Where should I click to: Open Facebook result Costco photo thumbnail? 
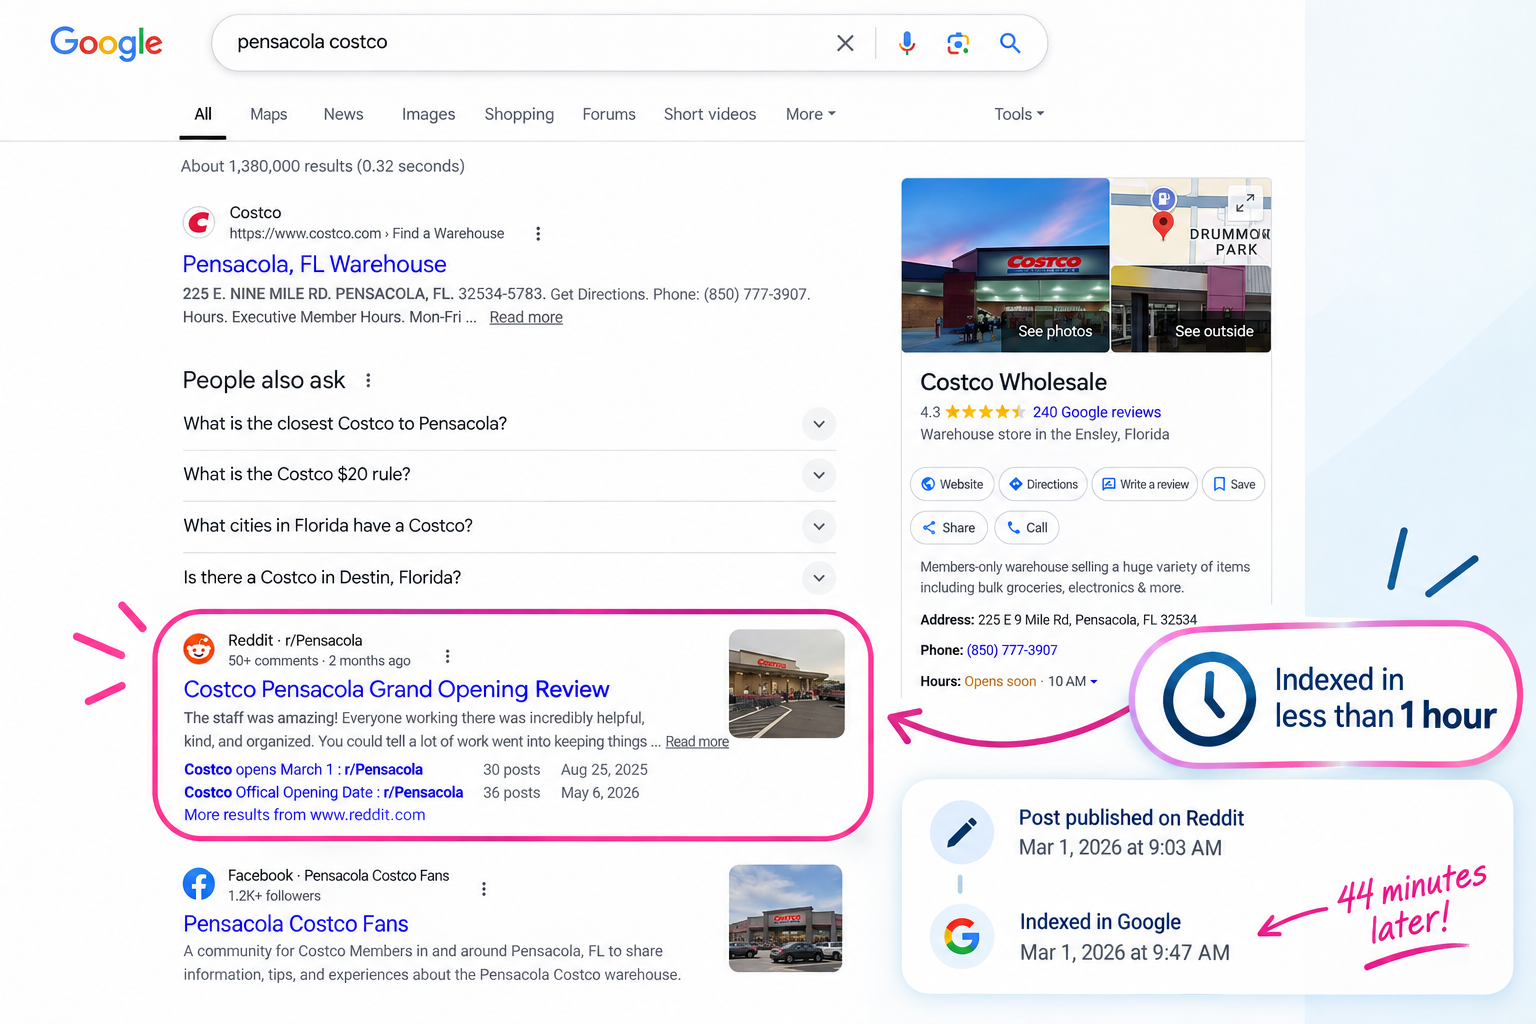[x=786, y=918]
